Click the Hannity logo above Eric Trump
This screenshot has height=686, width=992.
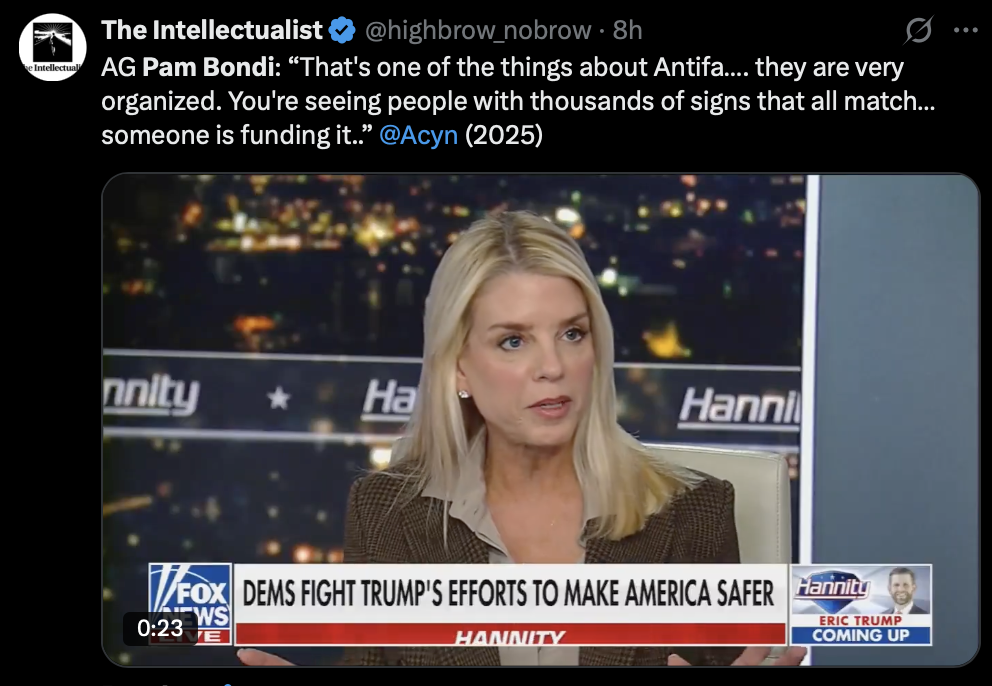coord(831,587)
